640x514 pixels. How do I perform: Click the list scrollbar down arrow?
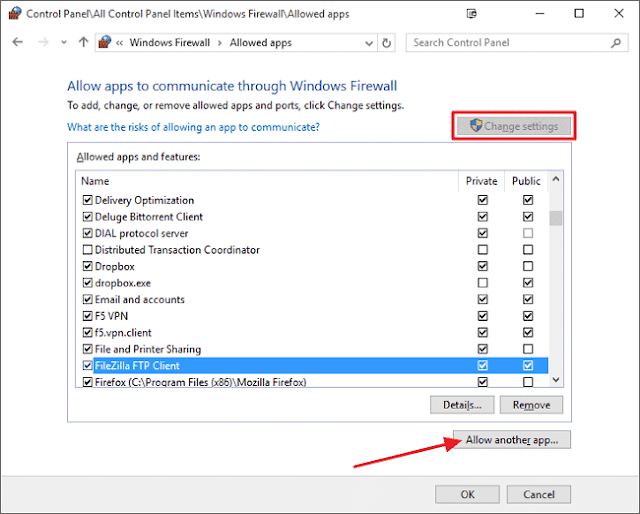pos(556,380)
